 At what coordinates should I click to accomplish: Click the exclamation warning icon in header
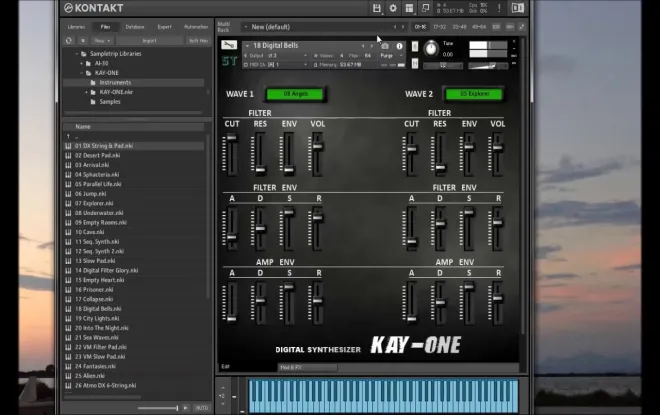(x=499, y=8)
